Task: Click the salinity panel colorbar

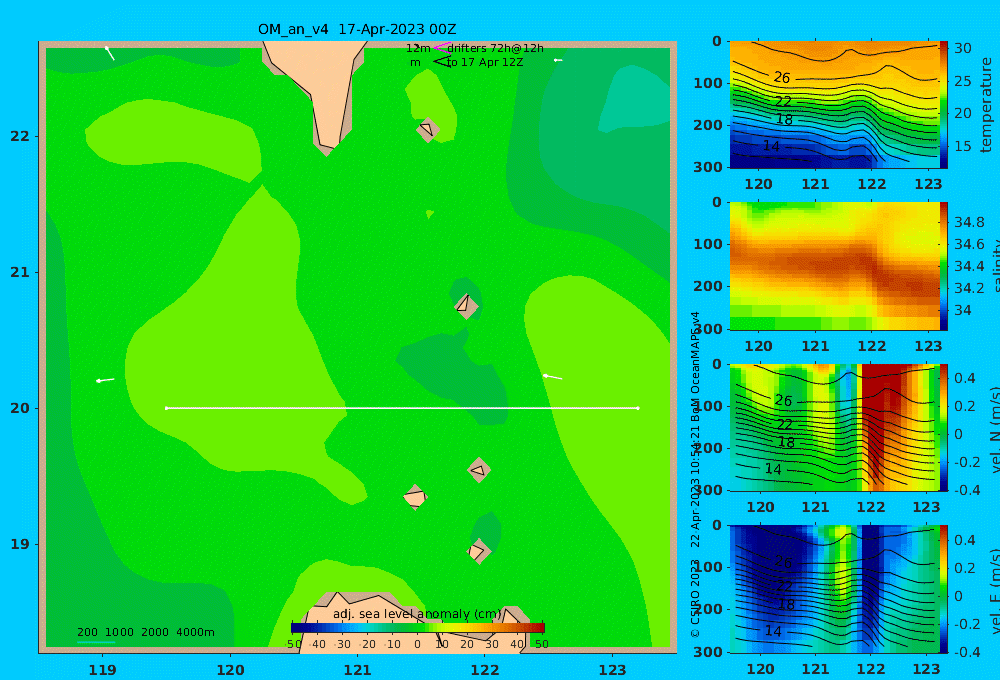Action: pyautogui.click(x=943, y=266)
